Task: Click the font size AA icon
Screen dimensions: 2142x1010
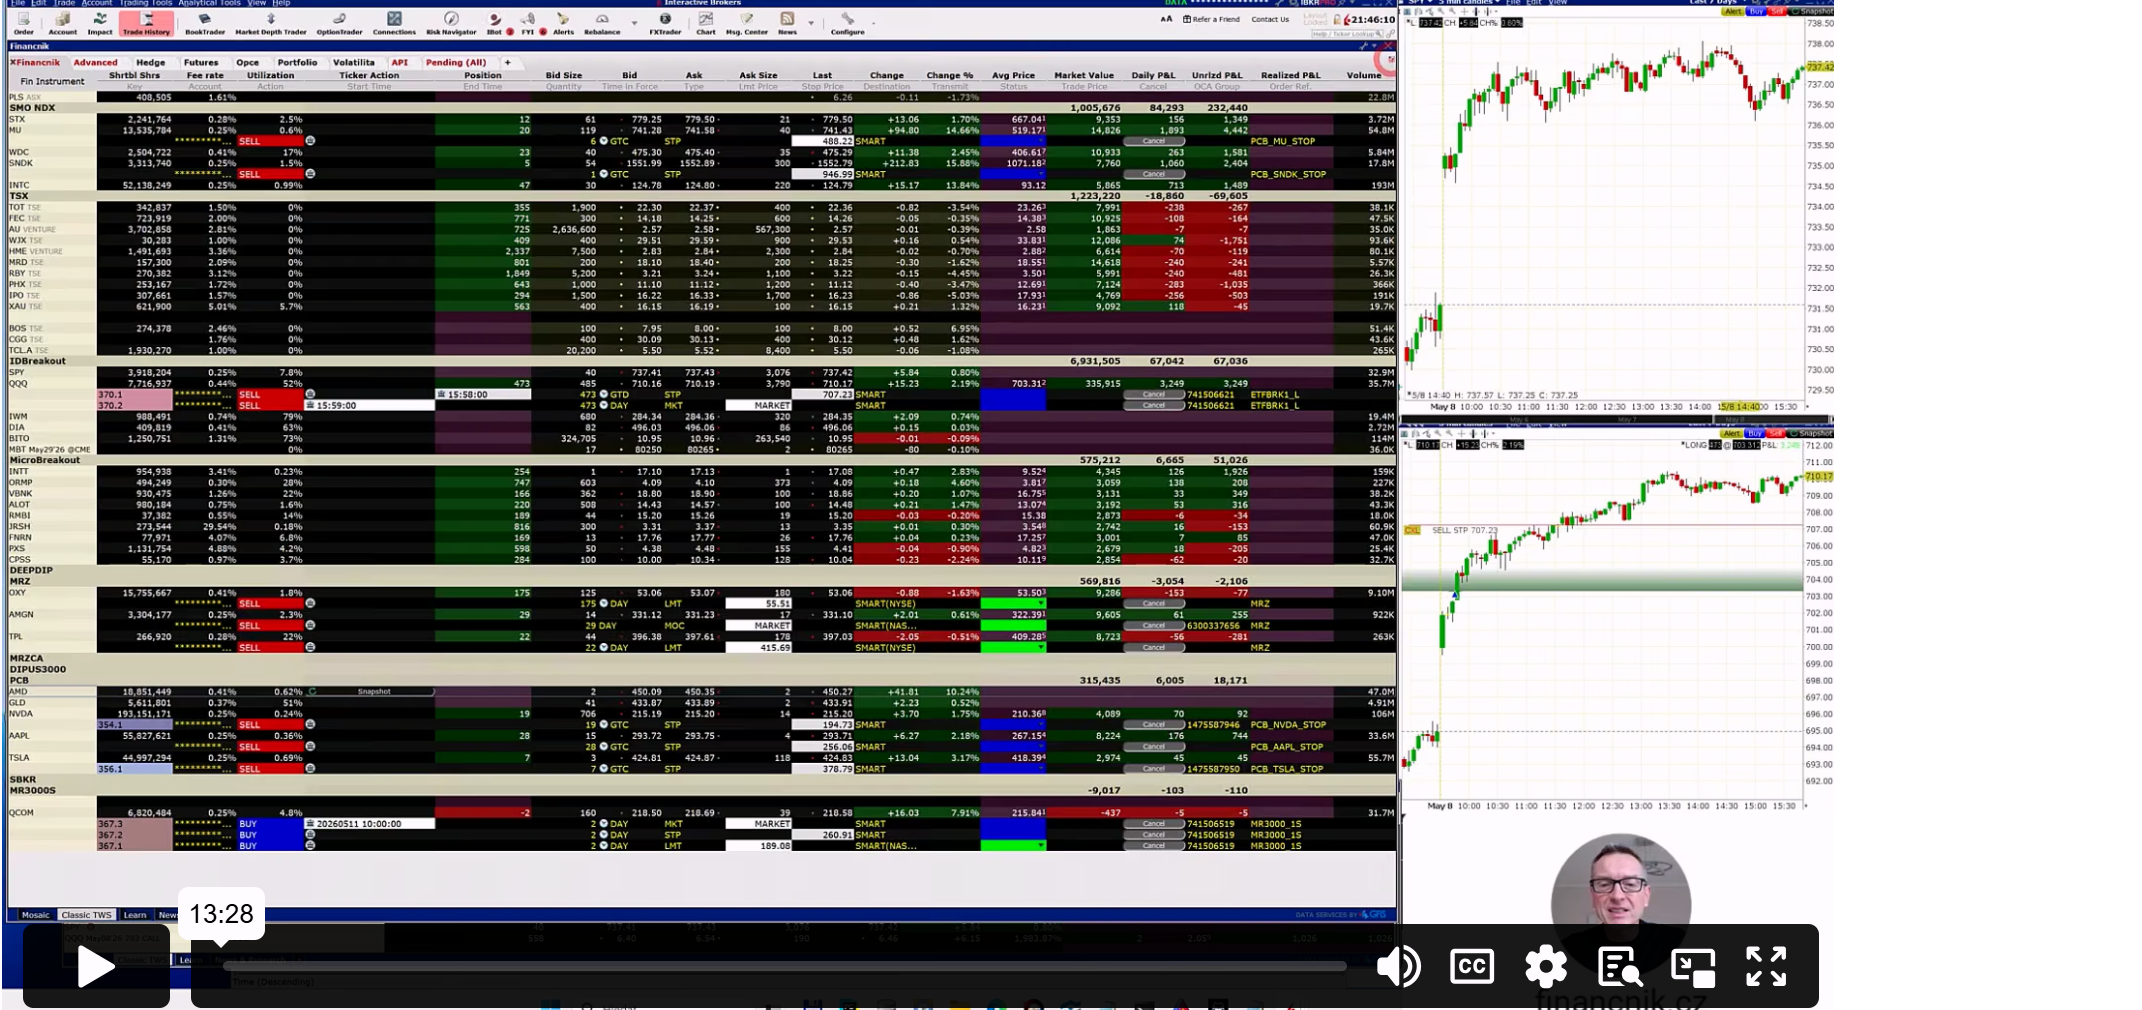Action: point(1166,19)
